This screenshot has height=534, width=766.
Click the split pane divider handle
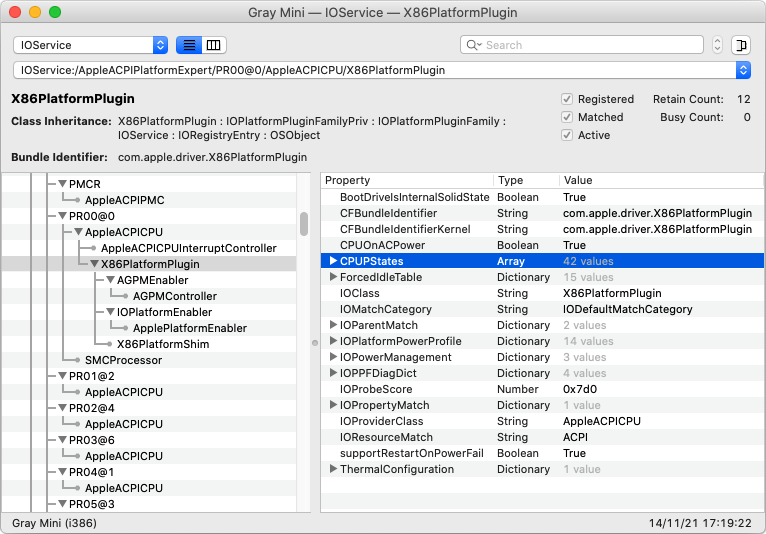[x=315, y=343]
